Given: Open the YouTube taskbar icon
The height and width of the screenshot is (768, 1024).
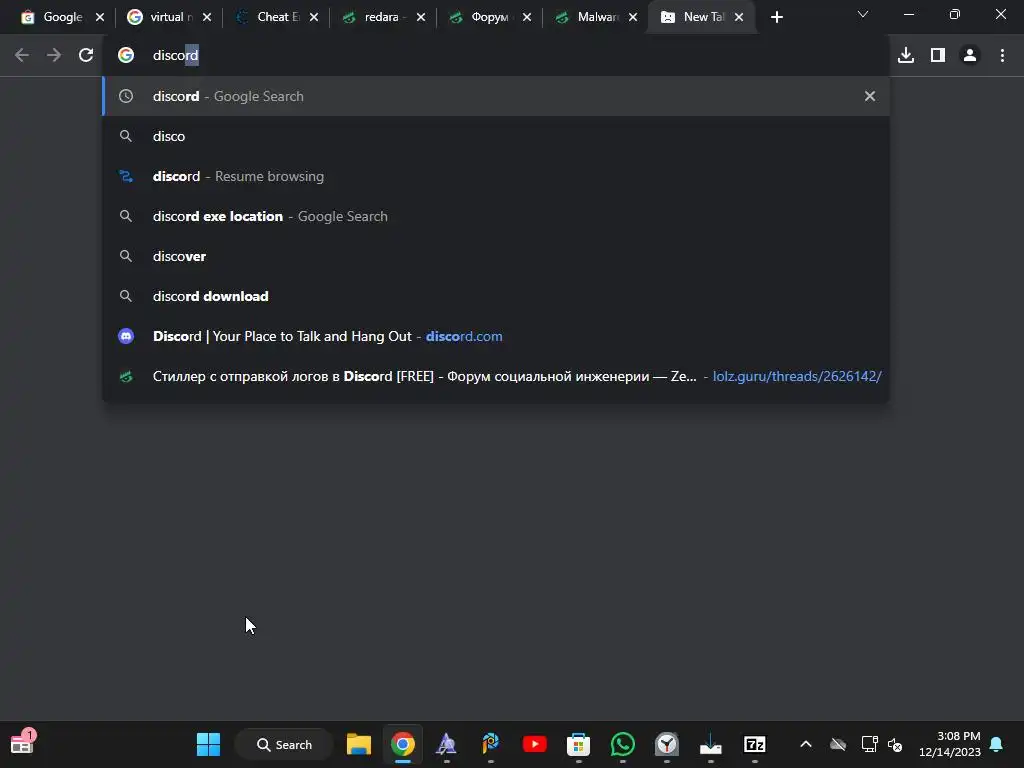Looking at the screenshot, I should click(x=535, y=744).
